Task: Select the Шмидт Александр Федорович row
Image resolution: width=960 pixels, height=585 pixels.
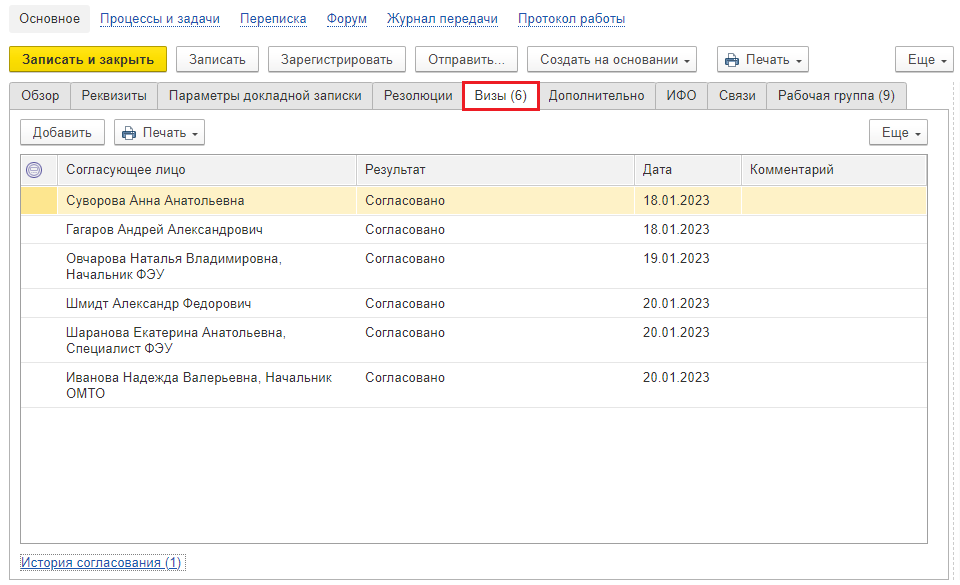Action: pos(159,304)
